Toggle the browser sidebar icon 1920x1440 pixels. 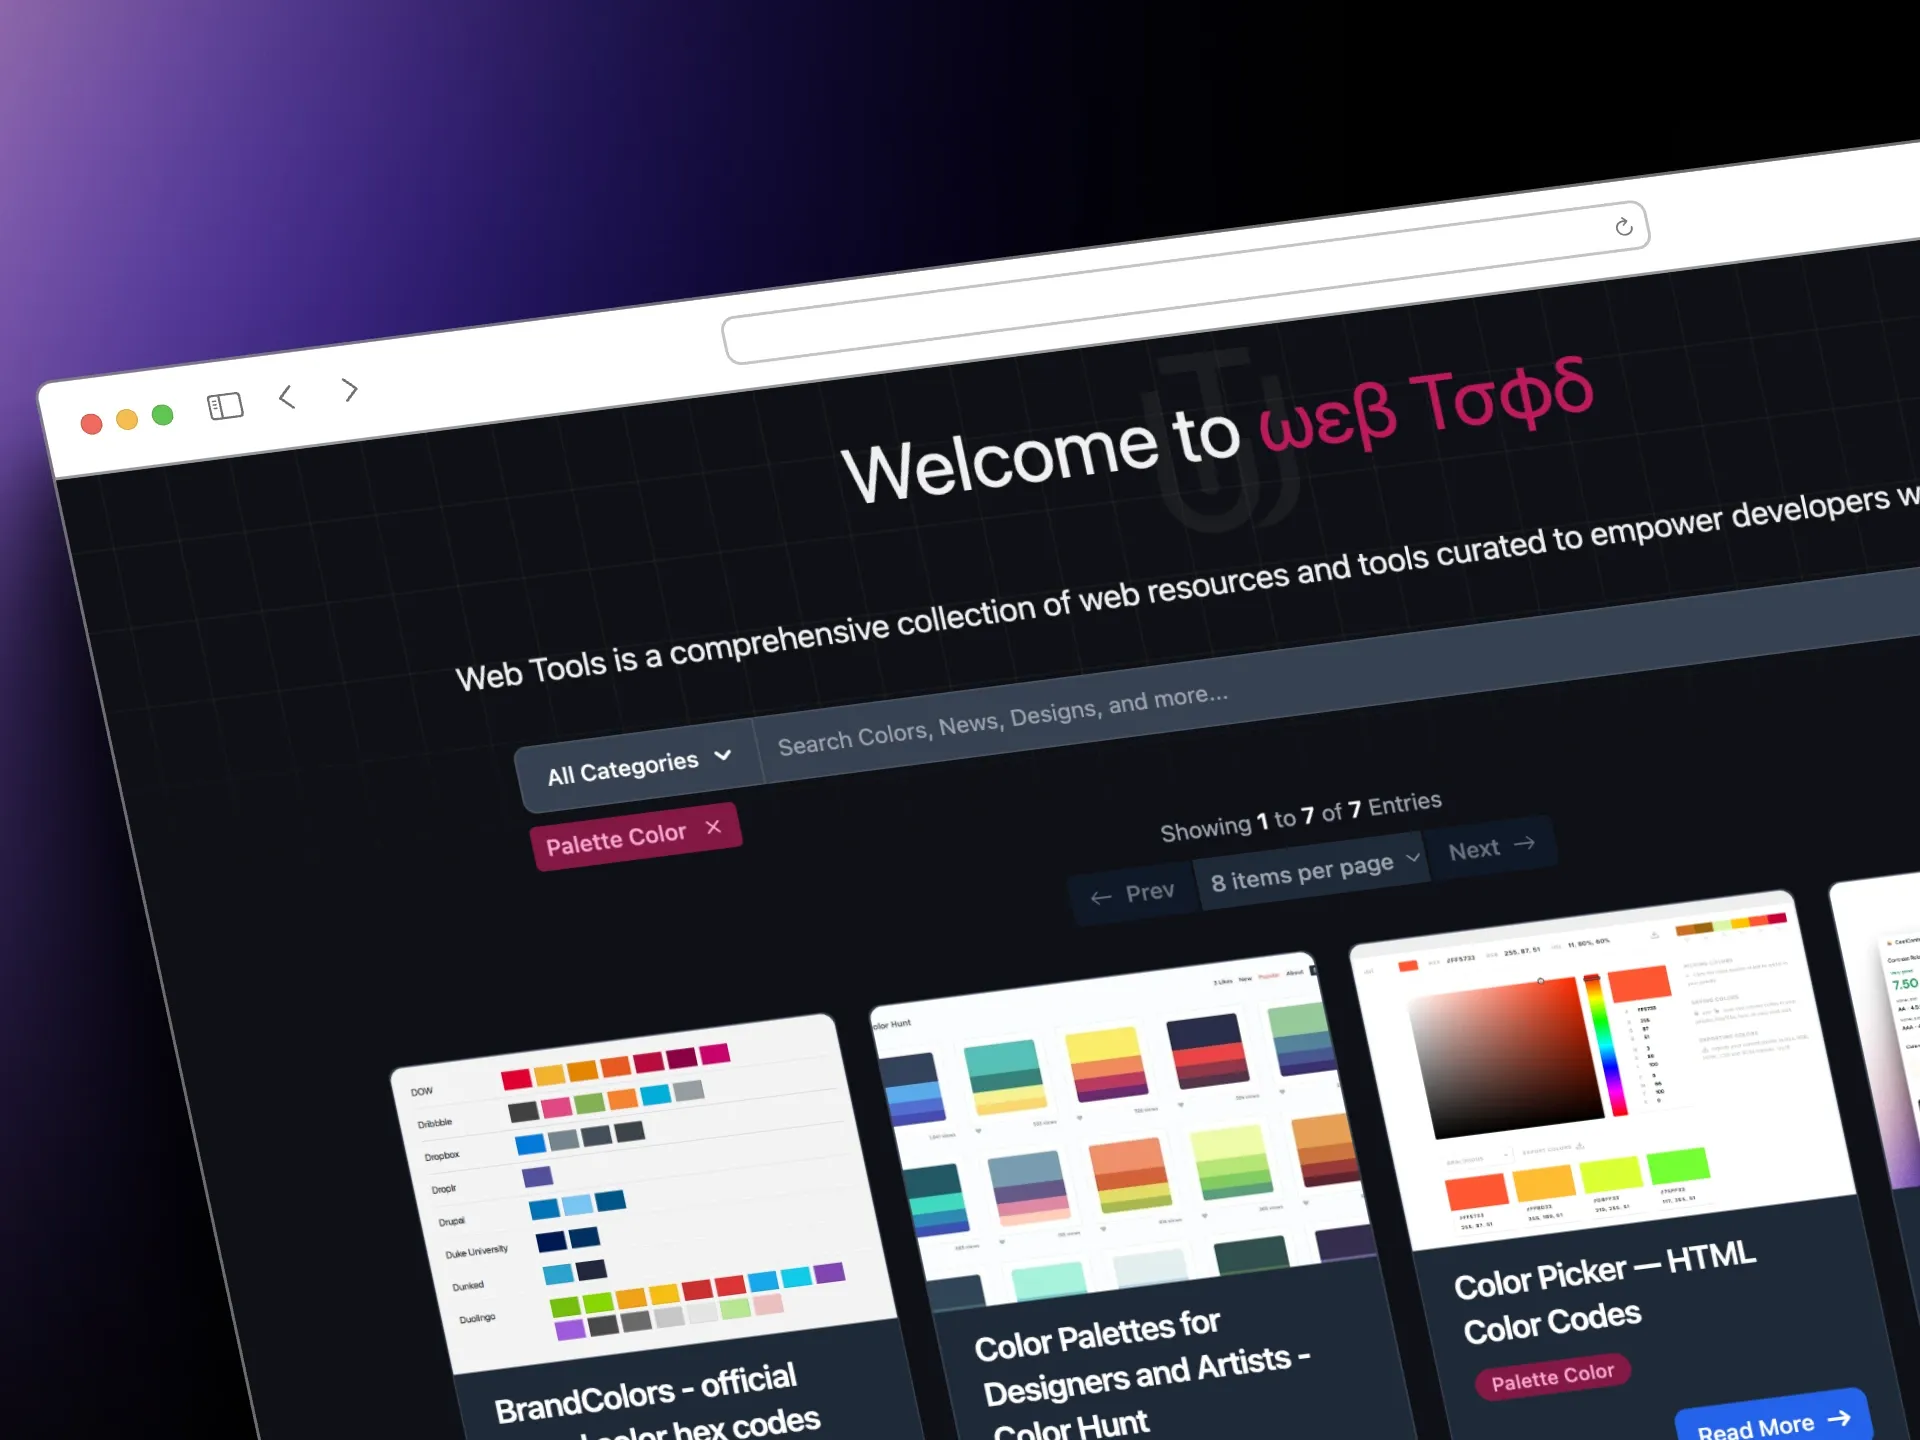click(225, 405)
